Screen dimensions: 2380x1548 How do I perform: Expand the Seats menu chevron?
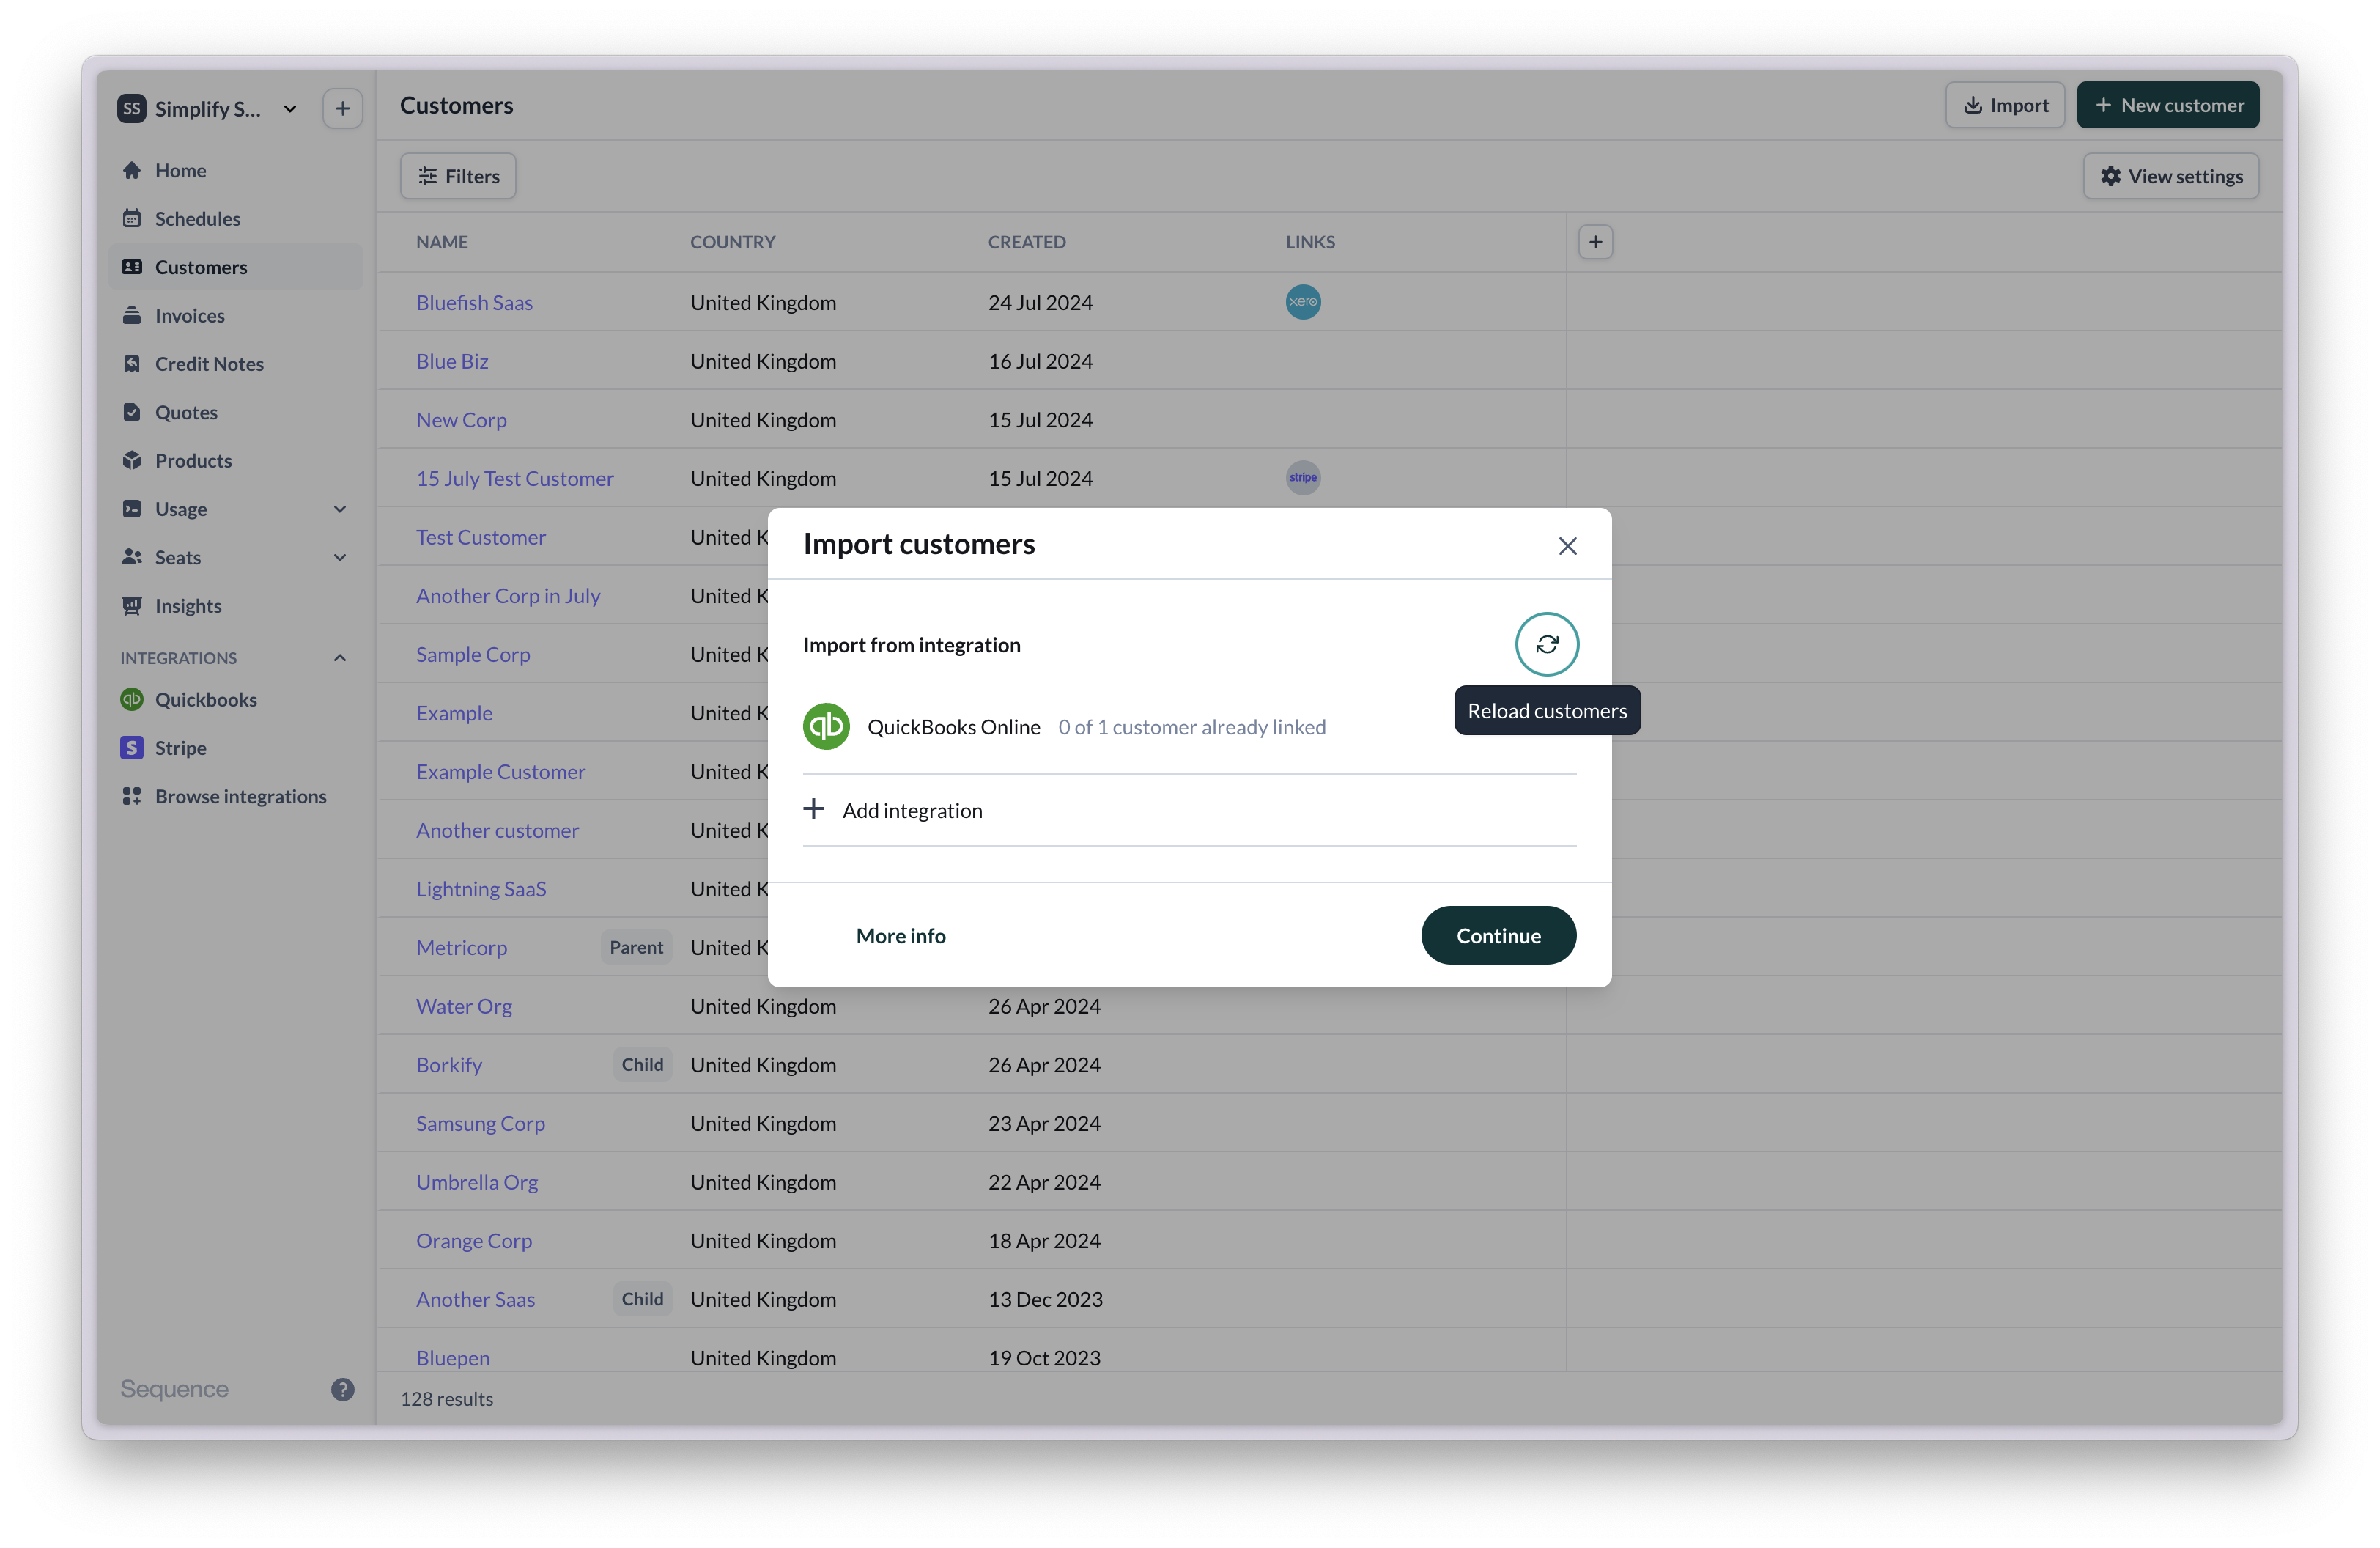[x=340, y=557]
